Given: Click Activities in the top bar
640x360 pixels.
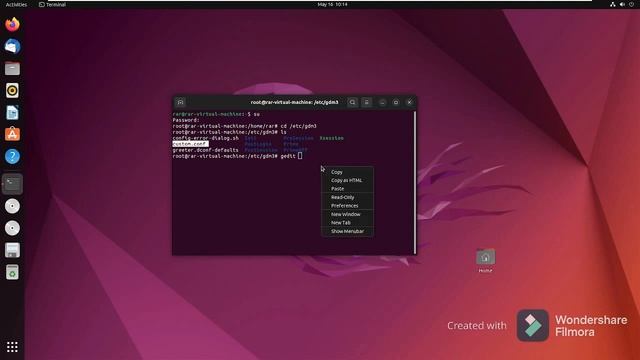Looking at the screenshot, I should point(16,4).
